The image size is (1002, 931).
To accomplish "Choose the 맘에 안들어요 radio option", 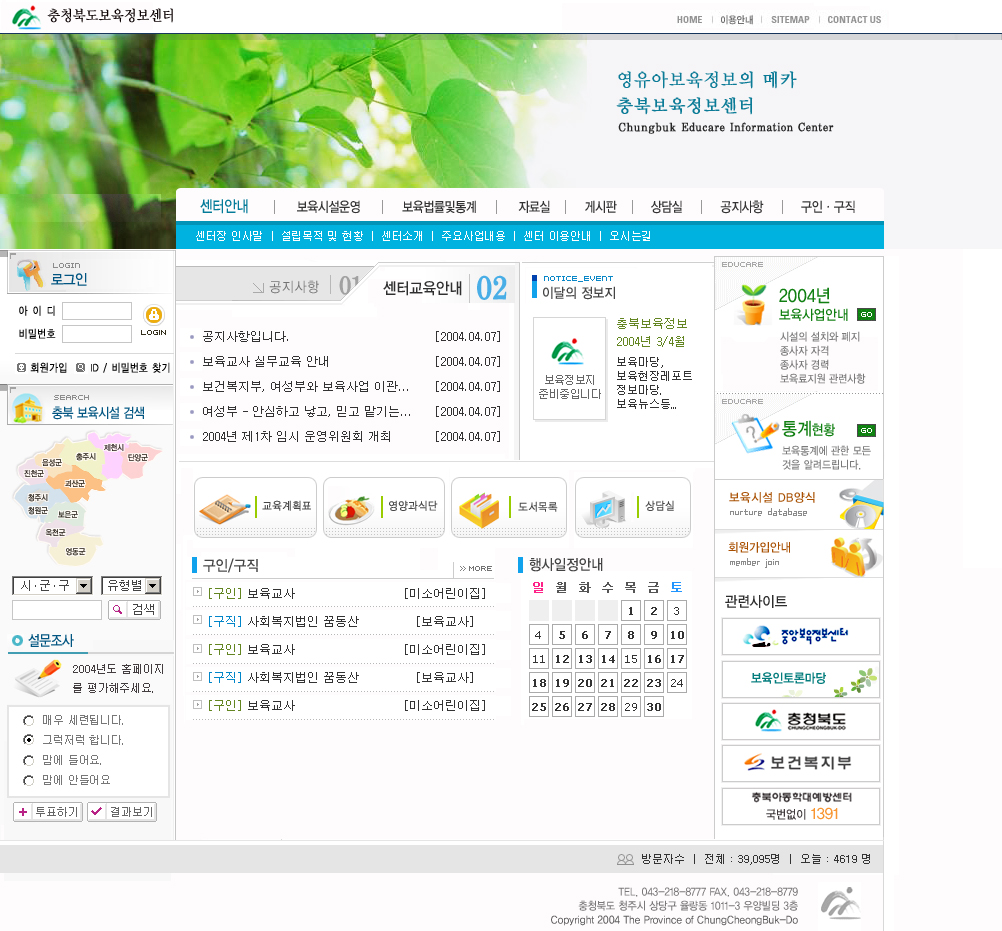I will click(29, 780).
